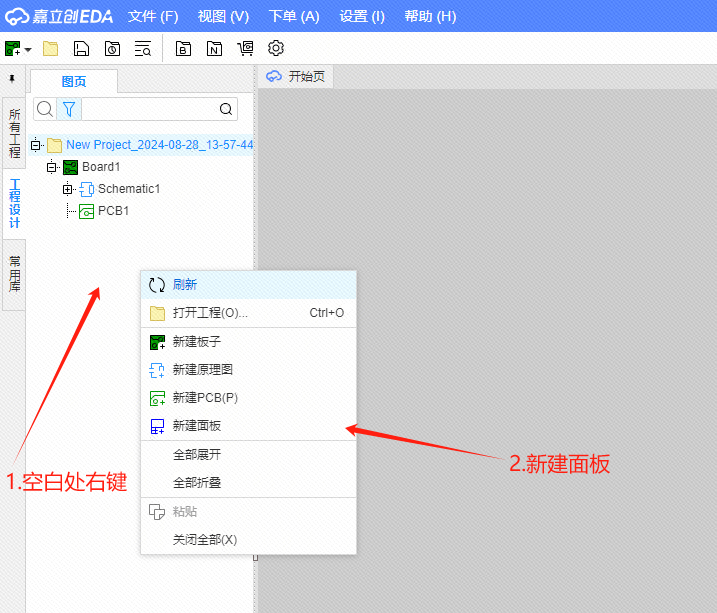Click the magnifier icon left of filter
Image resolution: width=717 pixels, height=613 pixels.
point(45,109)
